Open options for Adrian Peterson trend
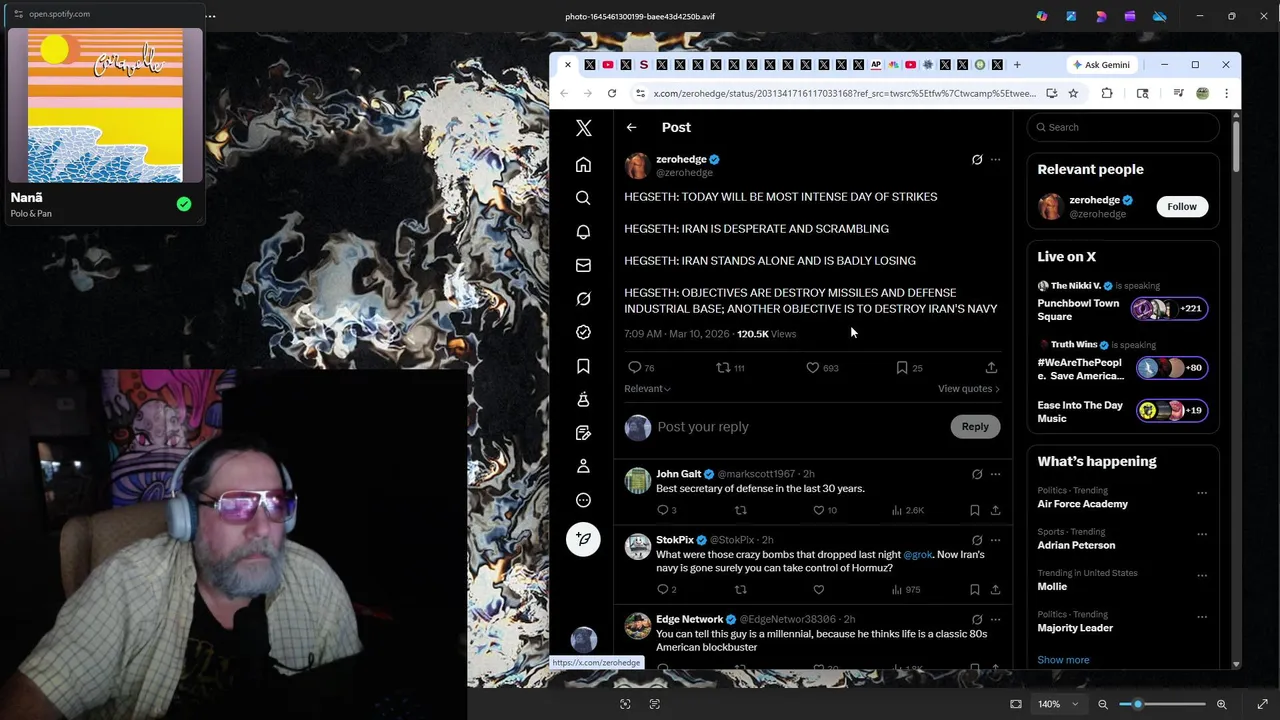The image size is (1280, 720). pos(1202,534)
